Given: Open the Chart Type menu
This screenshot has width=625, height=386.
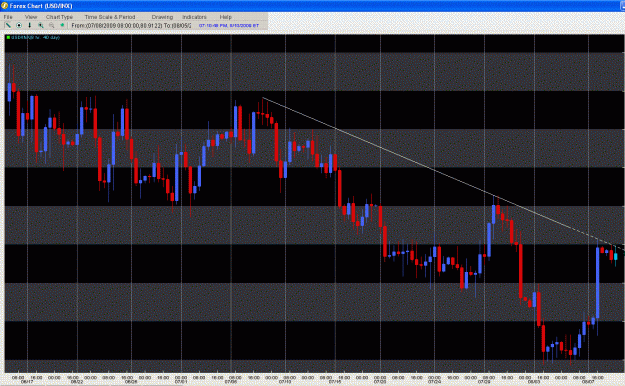Looking at the screenshot, I should 59,17.
